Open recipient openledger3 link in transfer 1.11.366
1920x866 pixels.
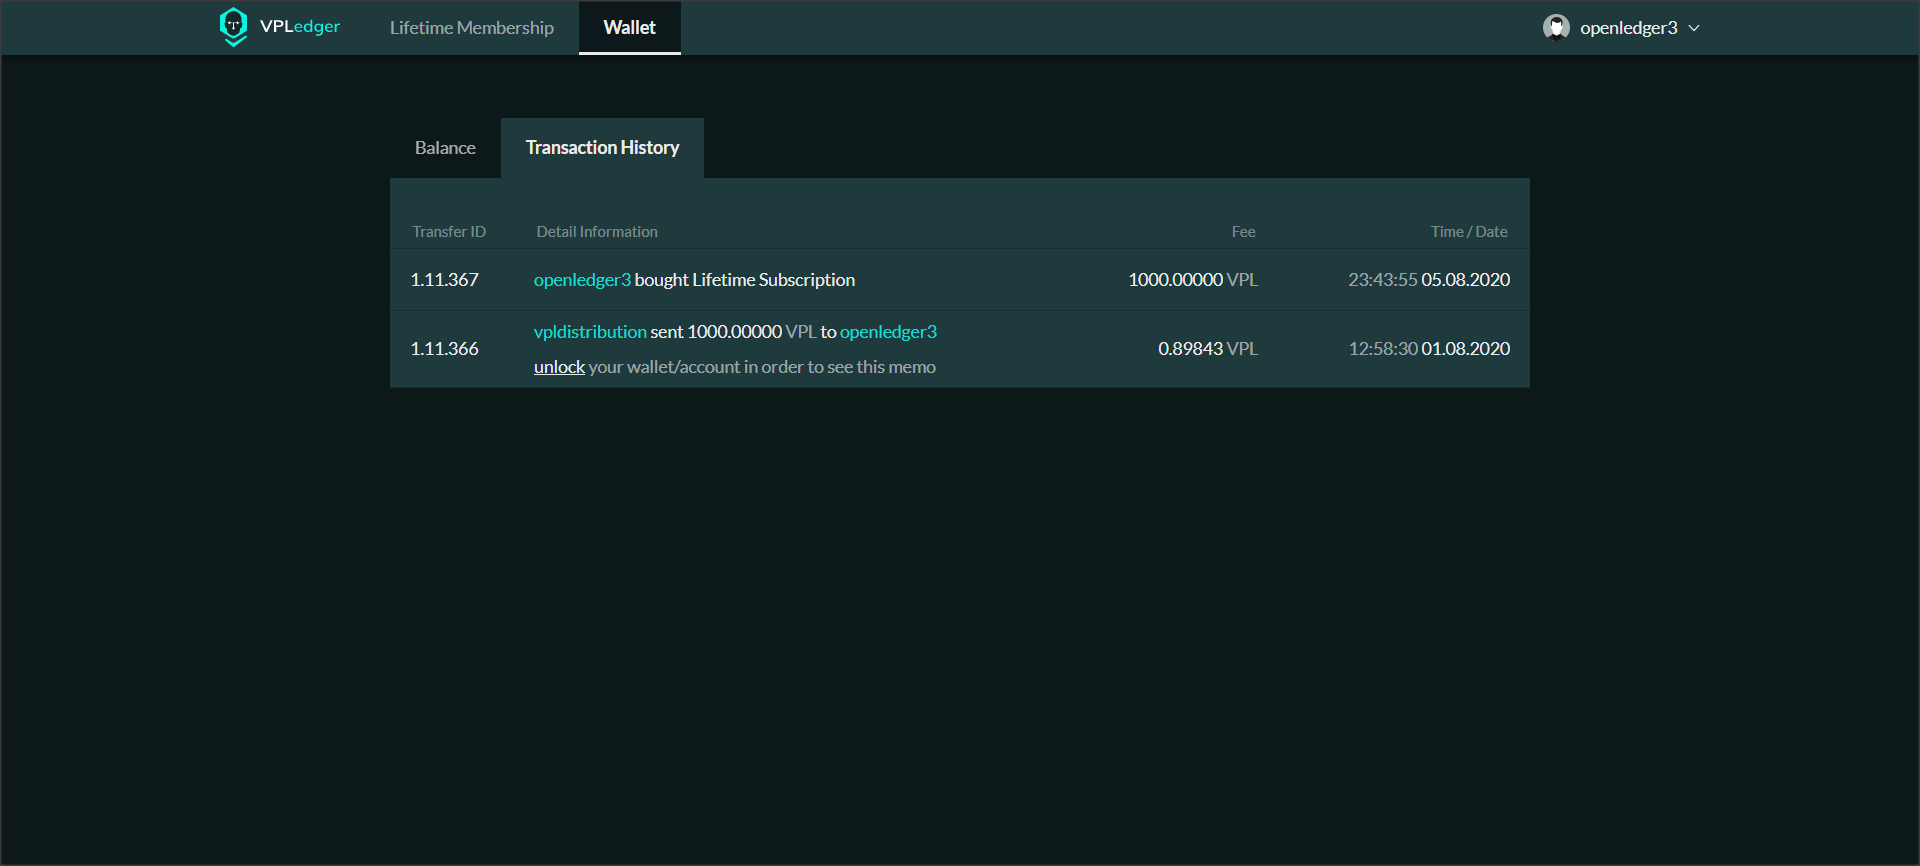[x=888, y=332]
